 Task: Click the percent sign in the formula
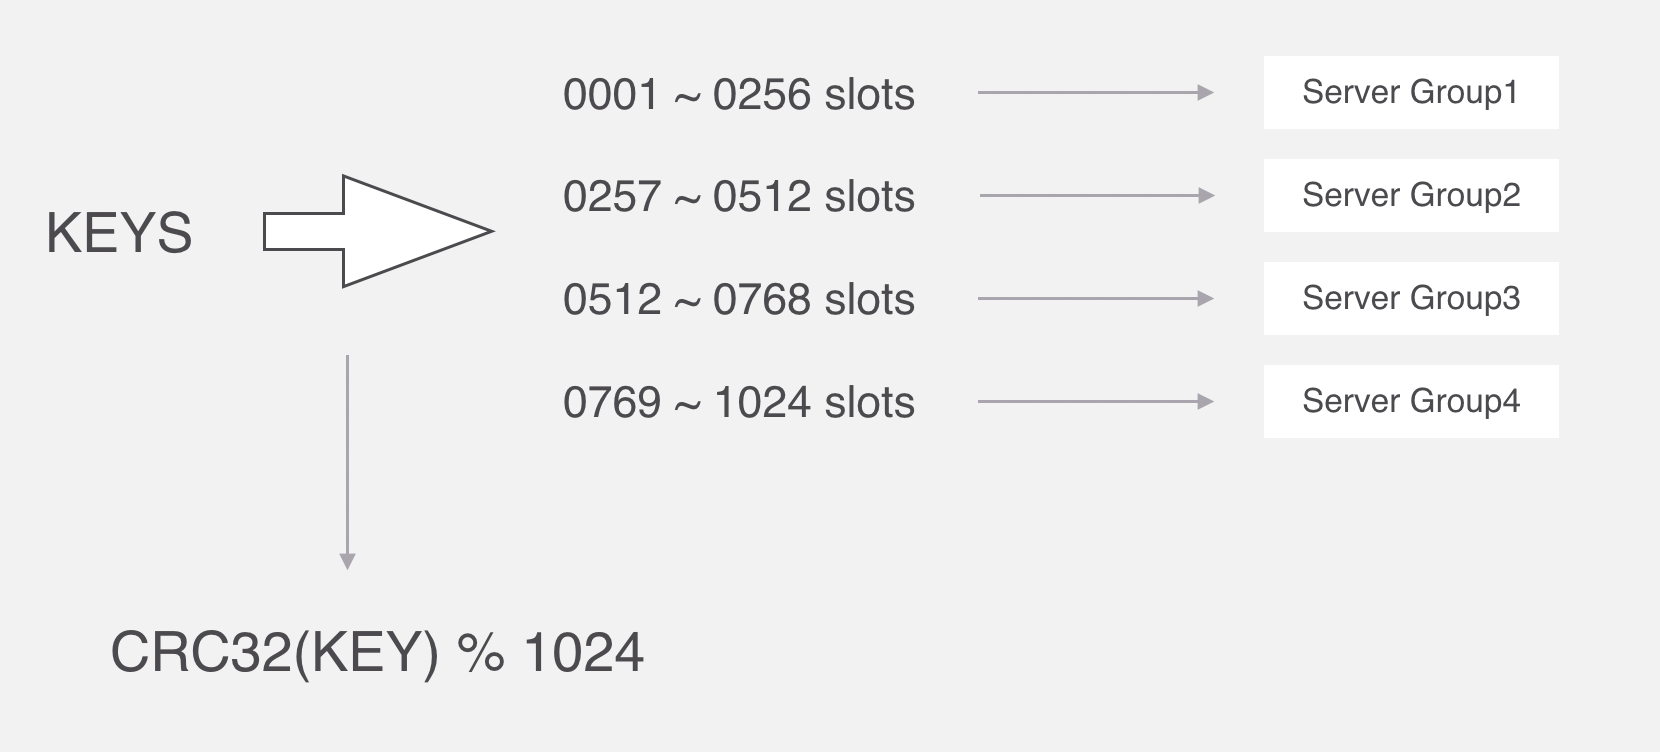tap(480, 653)
